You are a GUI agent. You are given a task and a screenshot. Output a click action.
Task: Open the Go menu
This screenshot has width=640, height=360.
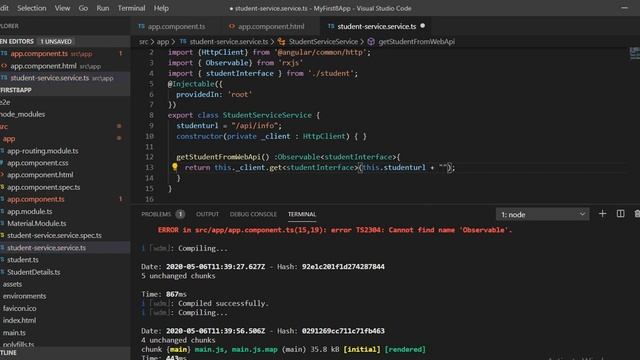click(x=83, y=8)
